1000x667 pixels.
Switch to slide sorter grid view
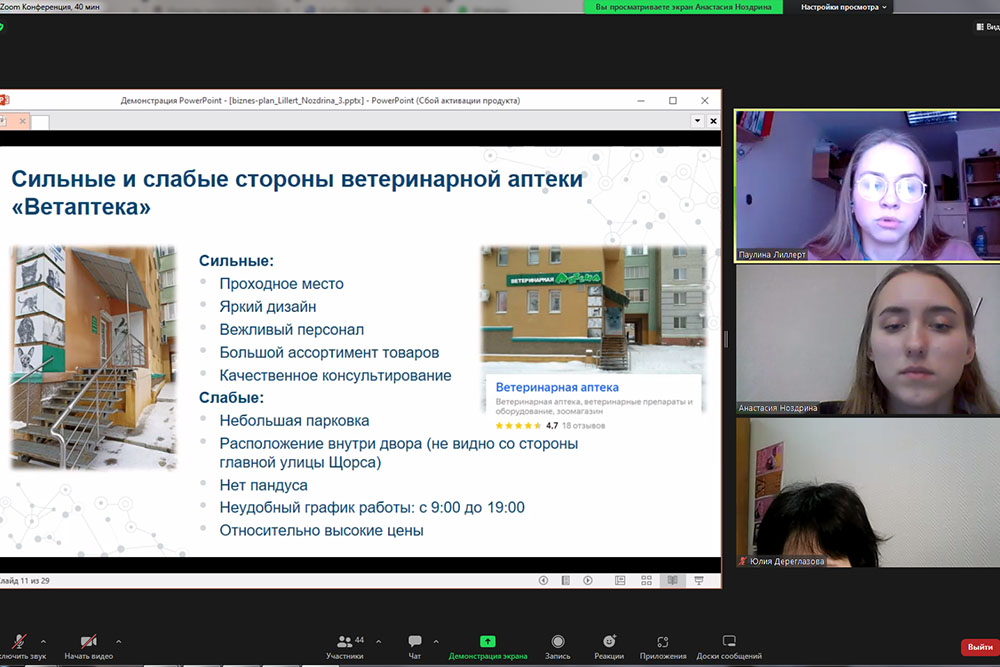tap(647, 580)
